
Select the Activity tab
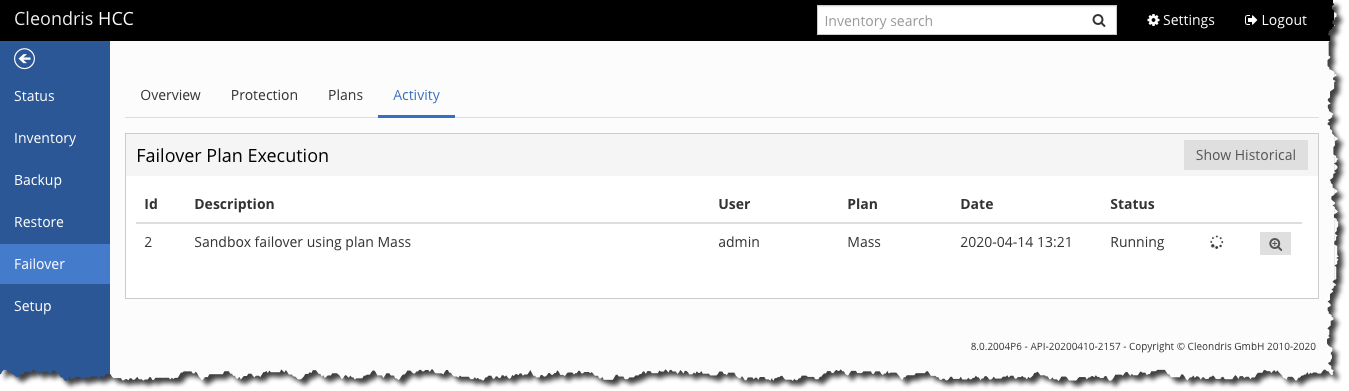(x=416, y=95)
